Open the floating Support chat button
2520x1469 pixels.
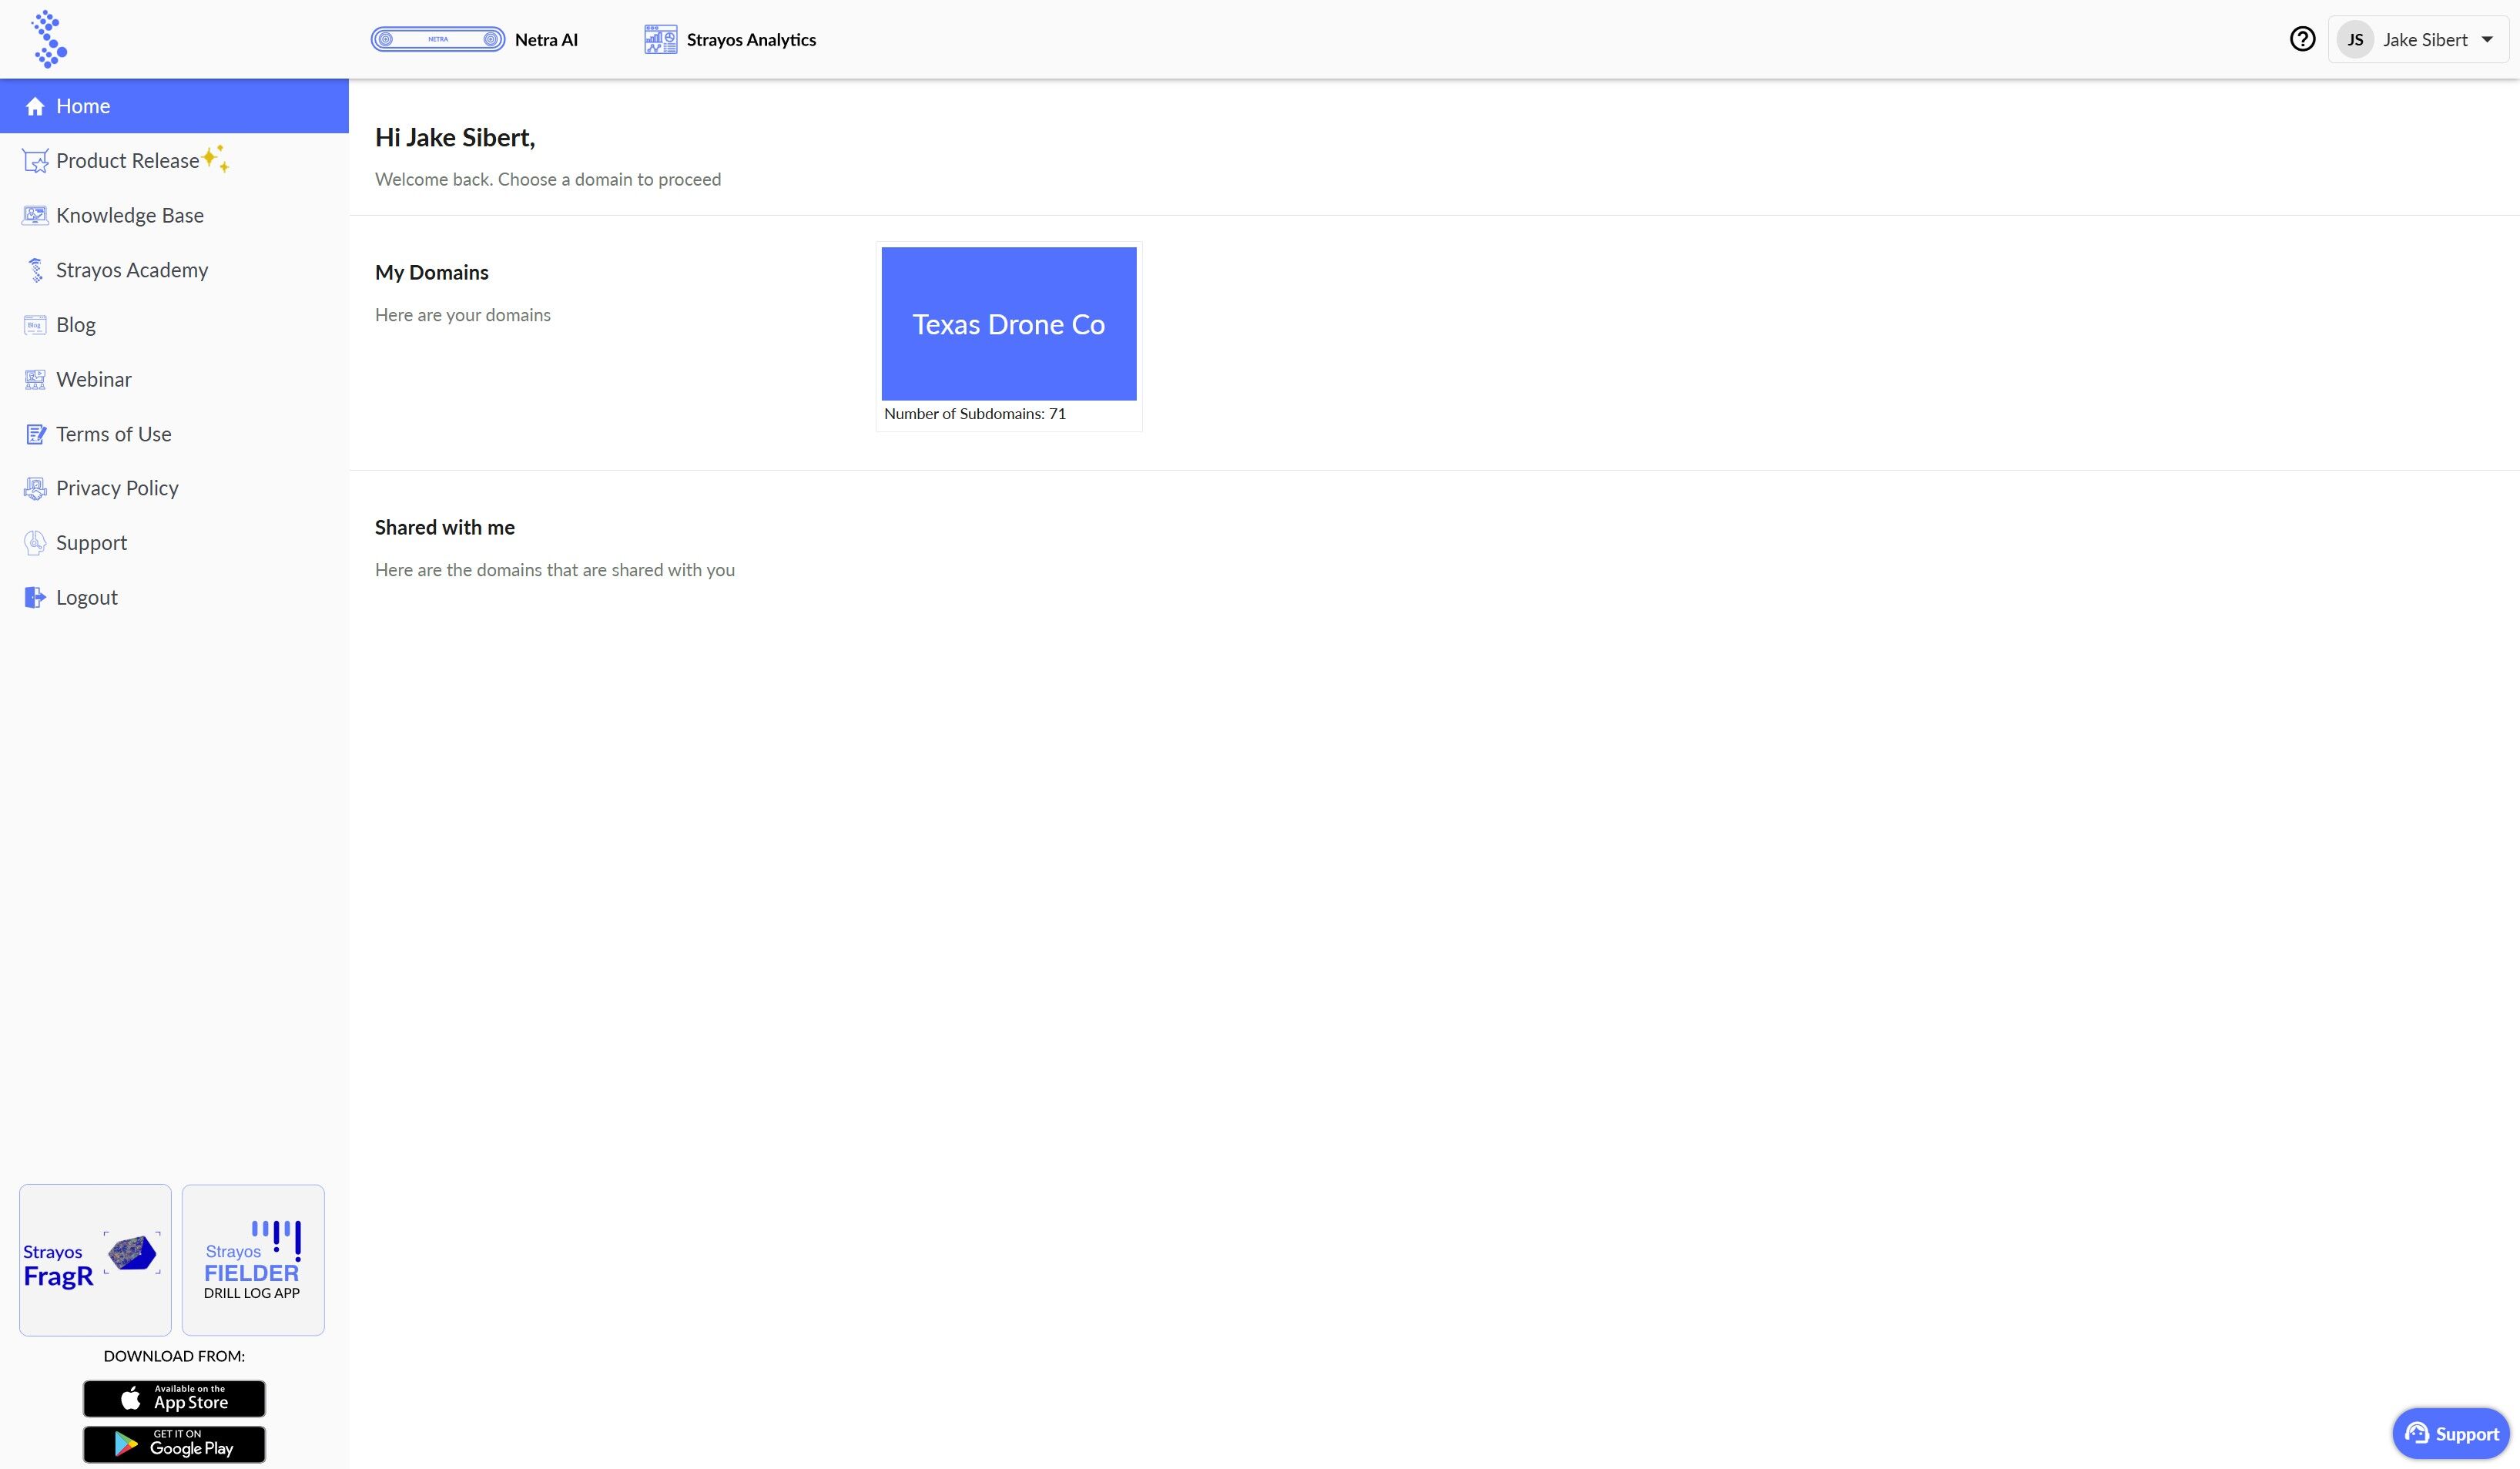2451,1434
